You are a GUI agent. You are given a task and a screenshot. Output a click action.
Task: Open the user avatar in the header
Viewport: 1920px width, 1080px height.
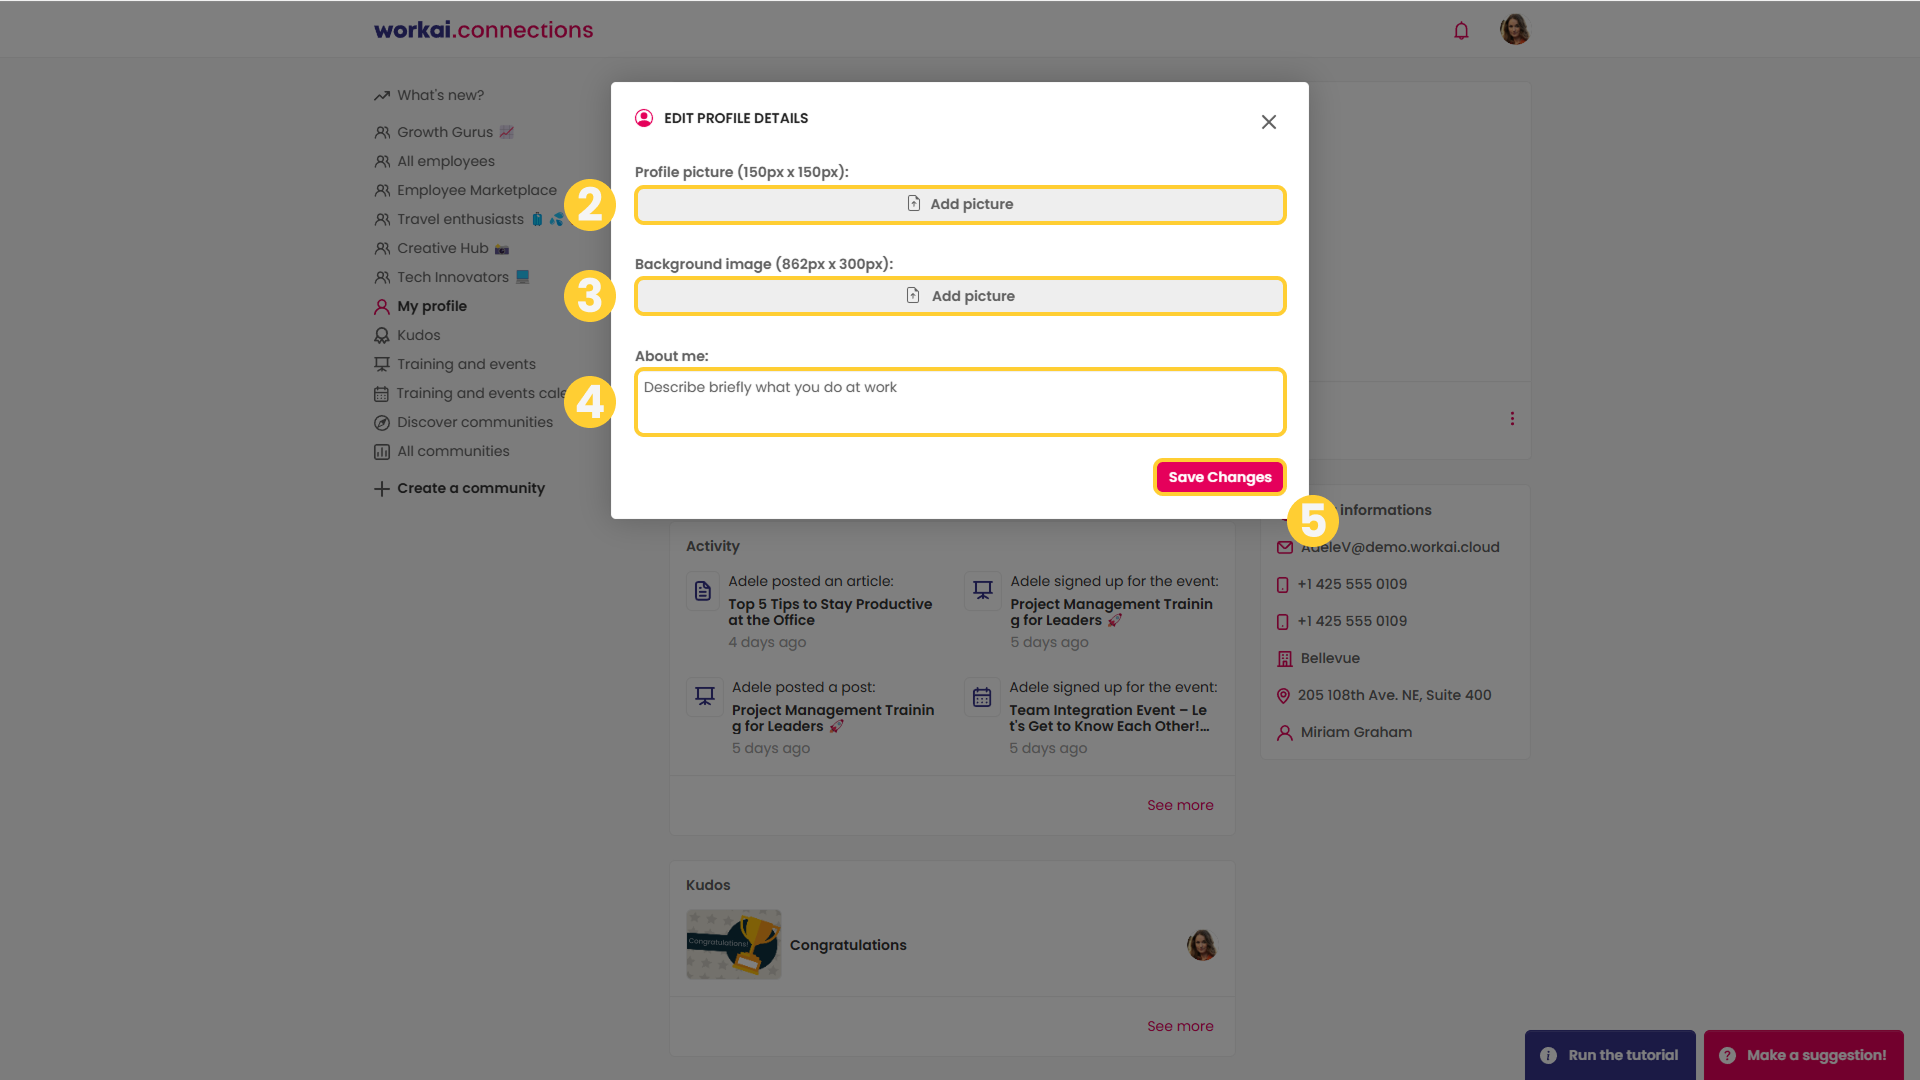[x=1514, y=29]
